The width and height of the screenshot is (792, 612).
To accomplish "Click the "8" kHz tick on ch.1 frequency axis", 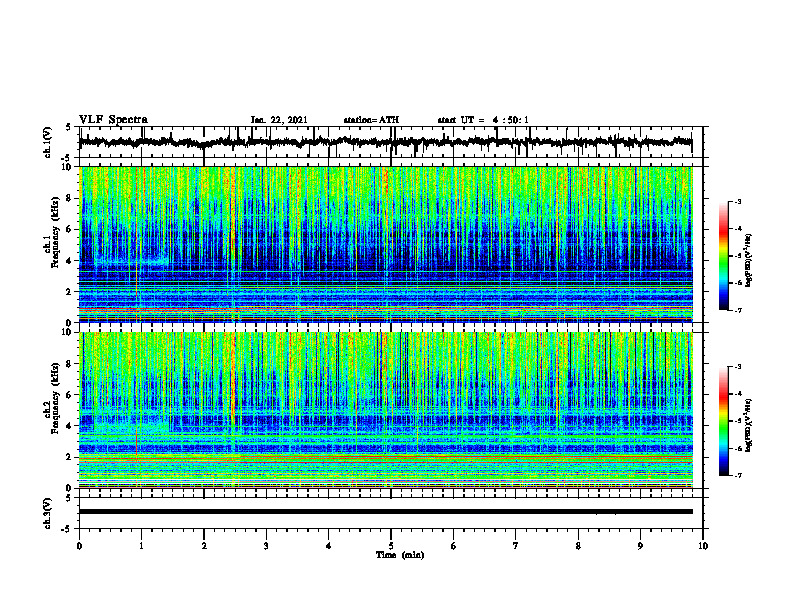I will pyautogui.click(x=71, y=198).
